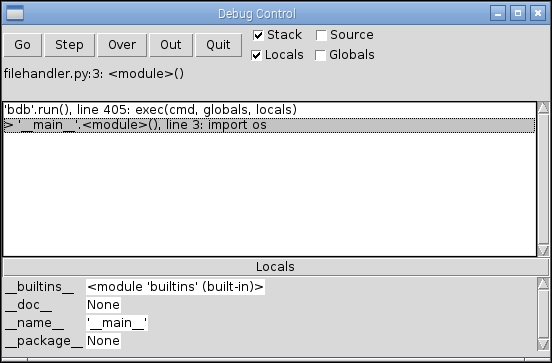Click the Go button
552x363 pixels.
click(x=23, y=45)
